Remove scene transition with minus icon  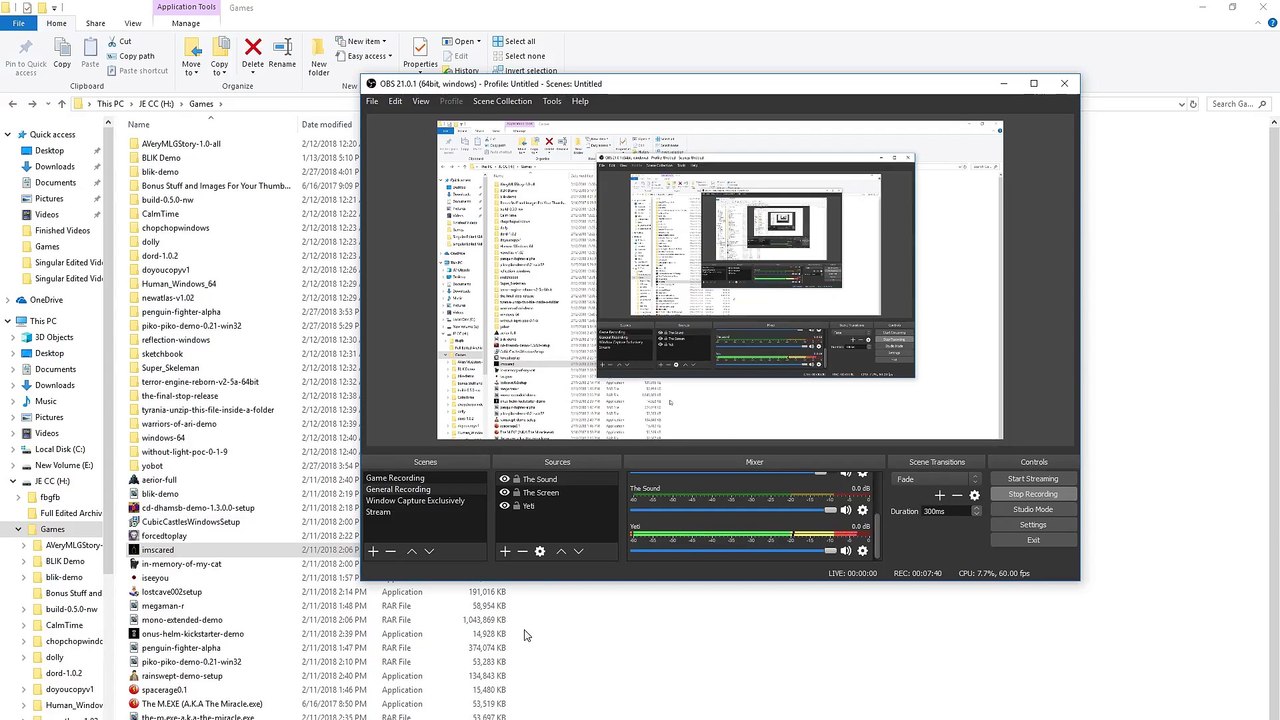[x=957, y=495]
